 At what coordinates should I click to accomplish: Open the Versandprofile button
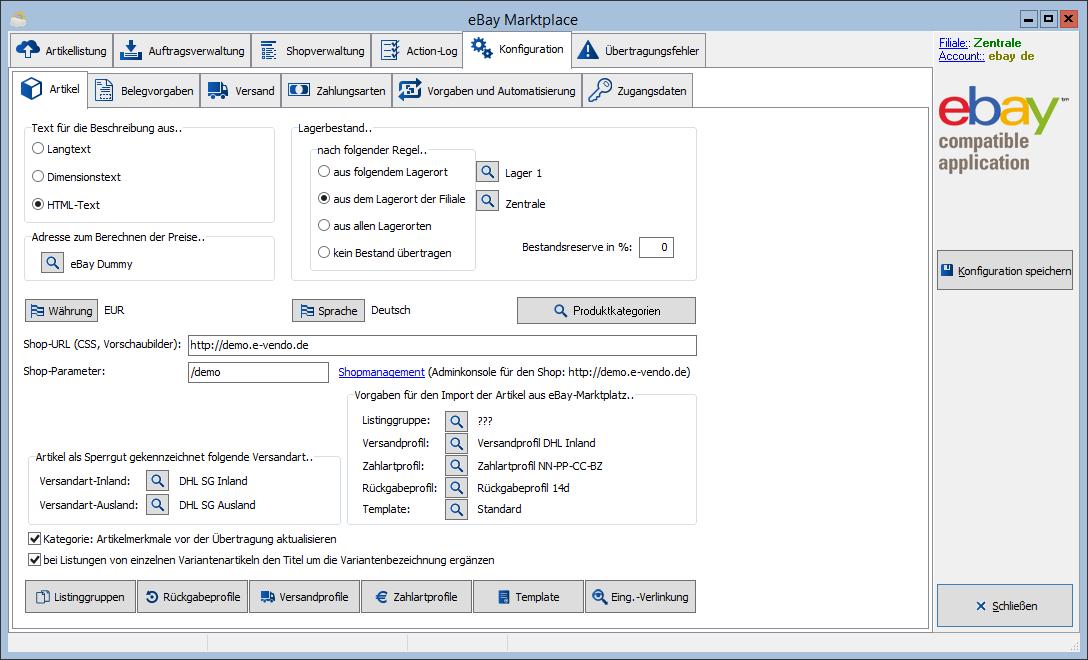point(305,597)
